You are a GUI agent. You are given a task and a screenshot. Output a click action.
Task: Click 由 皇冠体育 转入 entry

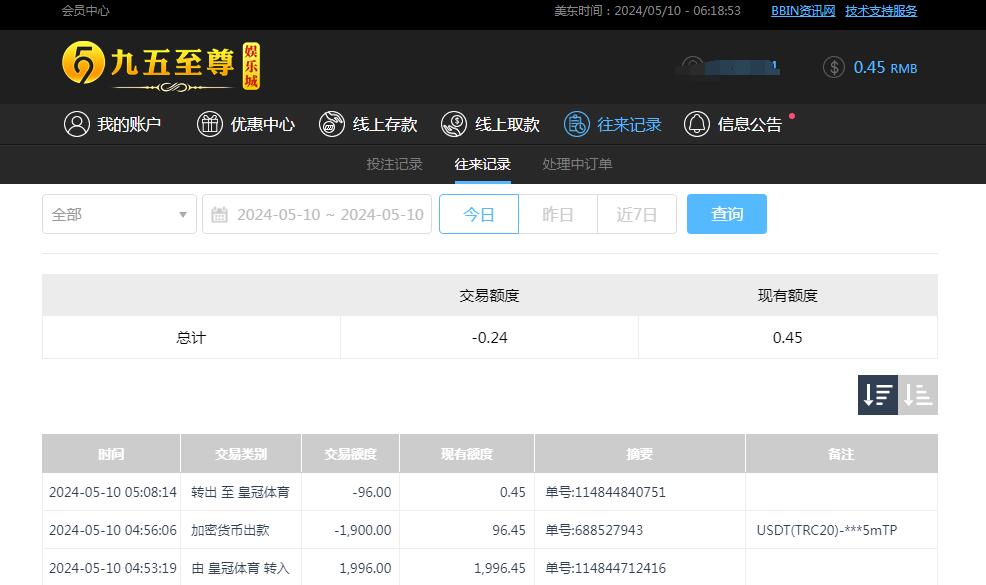240,568
